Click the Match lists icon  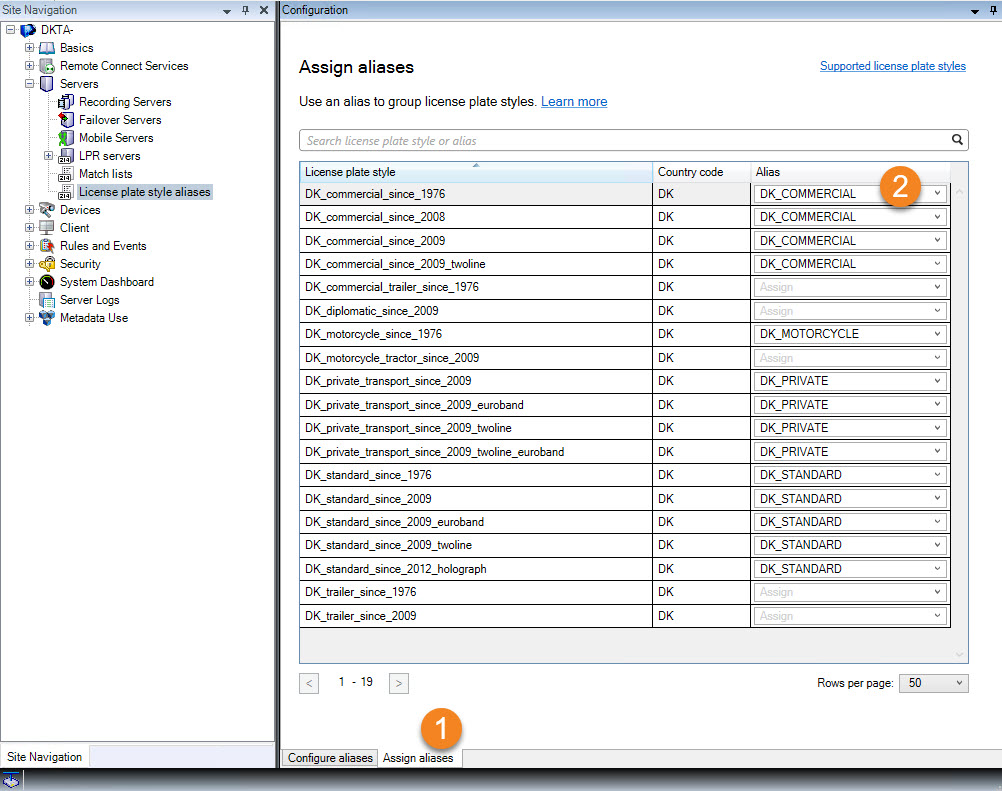[x=67, y=174]
